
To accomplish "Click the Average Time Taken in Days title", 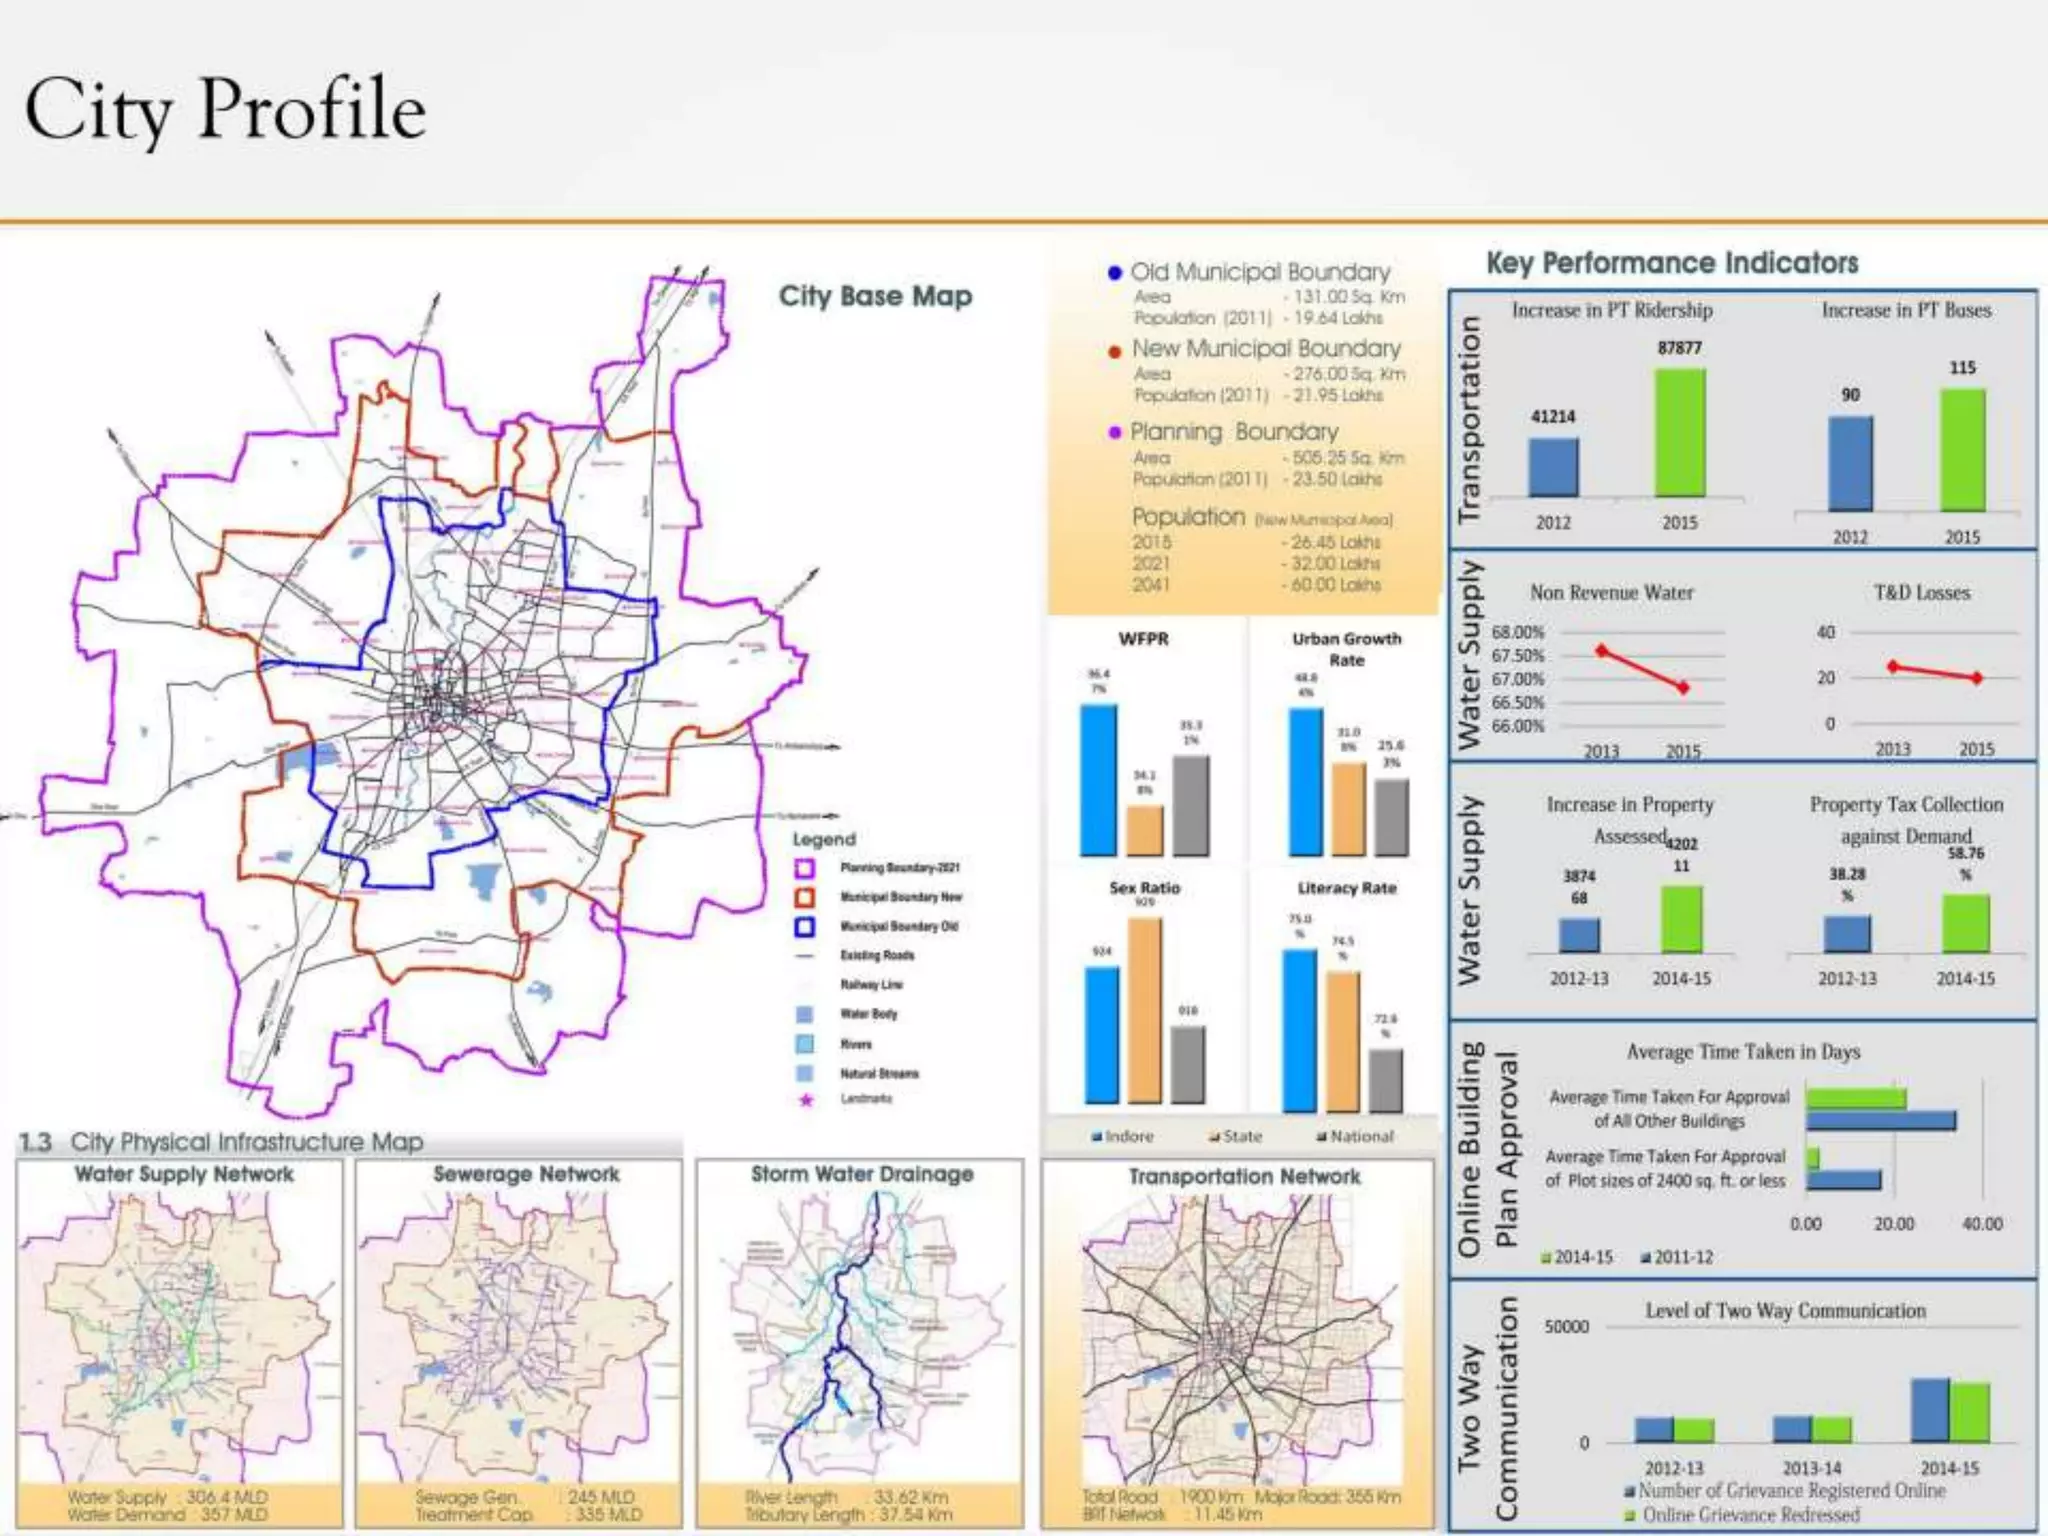I will (x=1743, y=1051).
